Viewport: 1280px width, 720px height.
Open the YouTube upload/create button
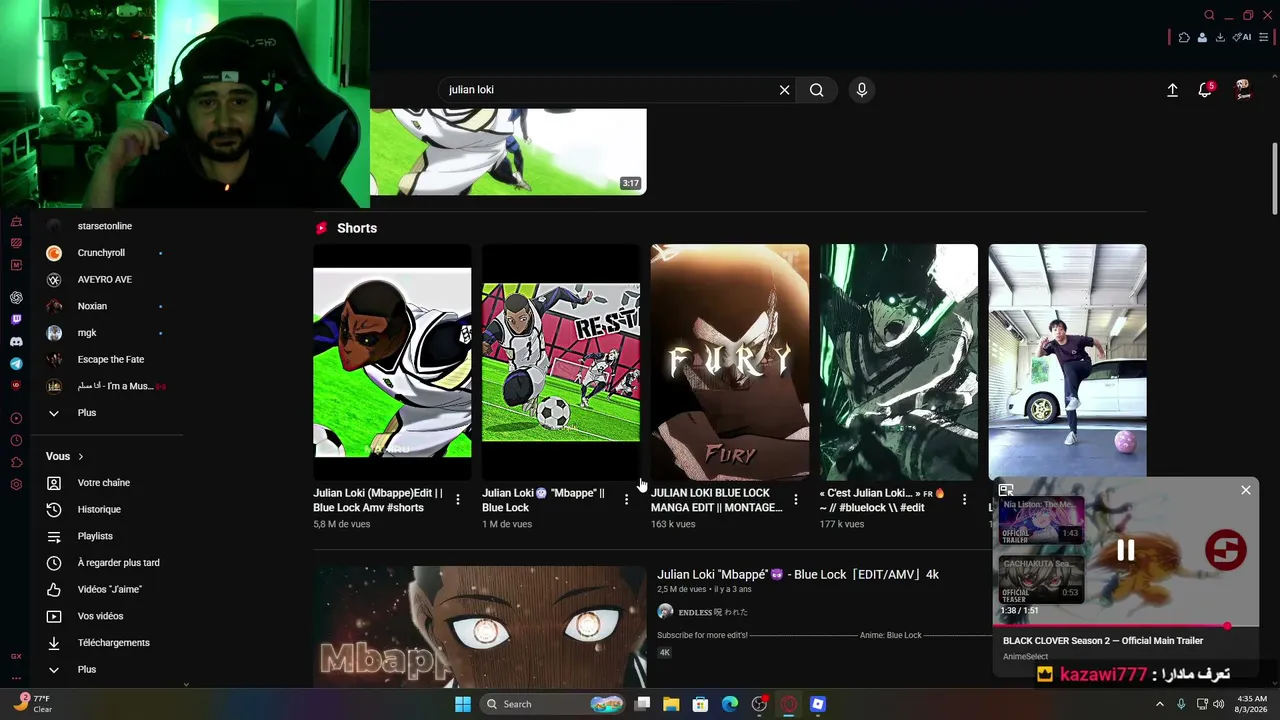tap(1173, 90)
